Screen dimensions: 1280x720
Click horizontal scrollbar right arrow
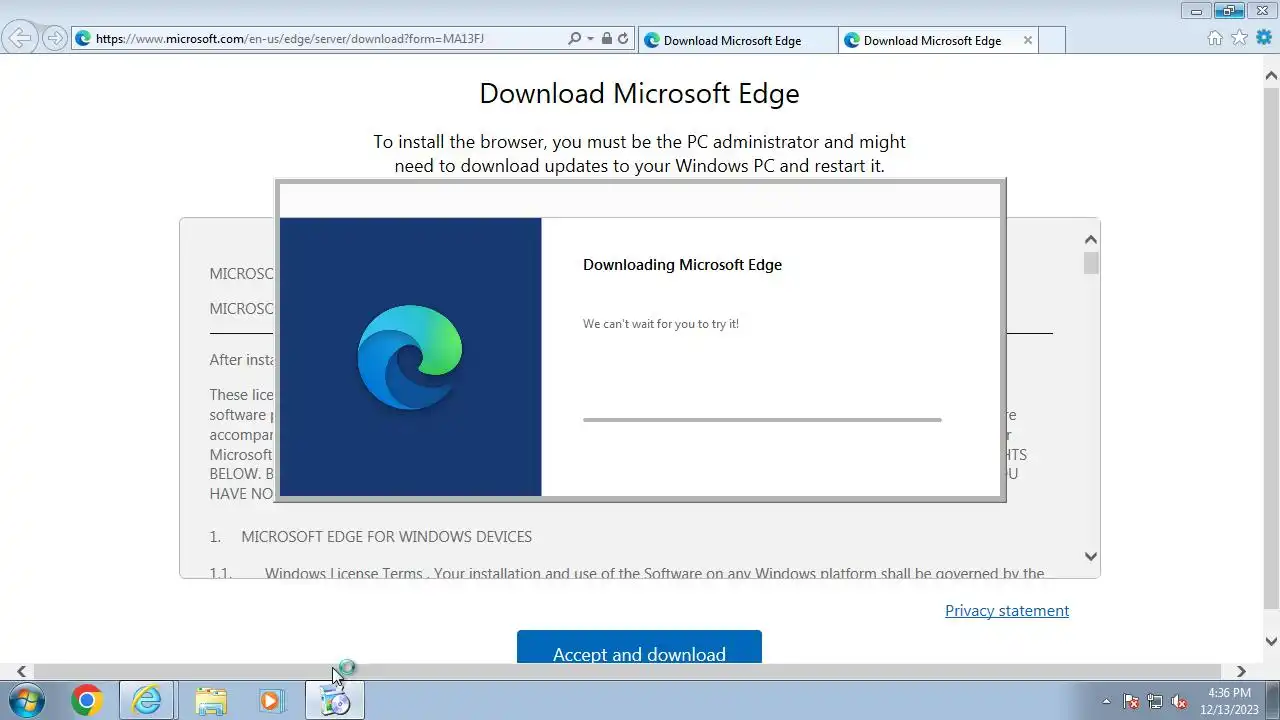[x=1241, y=672]
